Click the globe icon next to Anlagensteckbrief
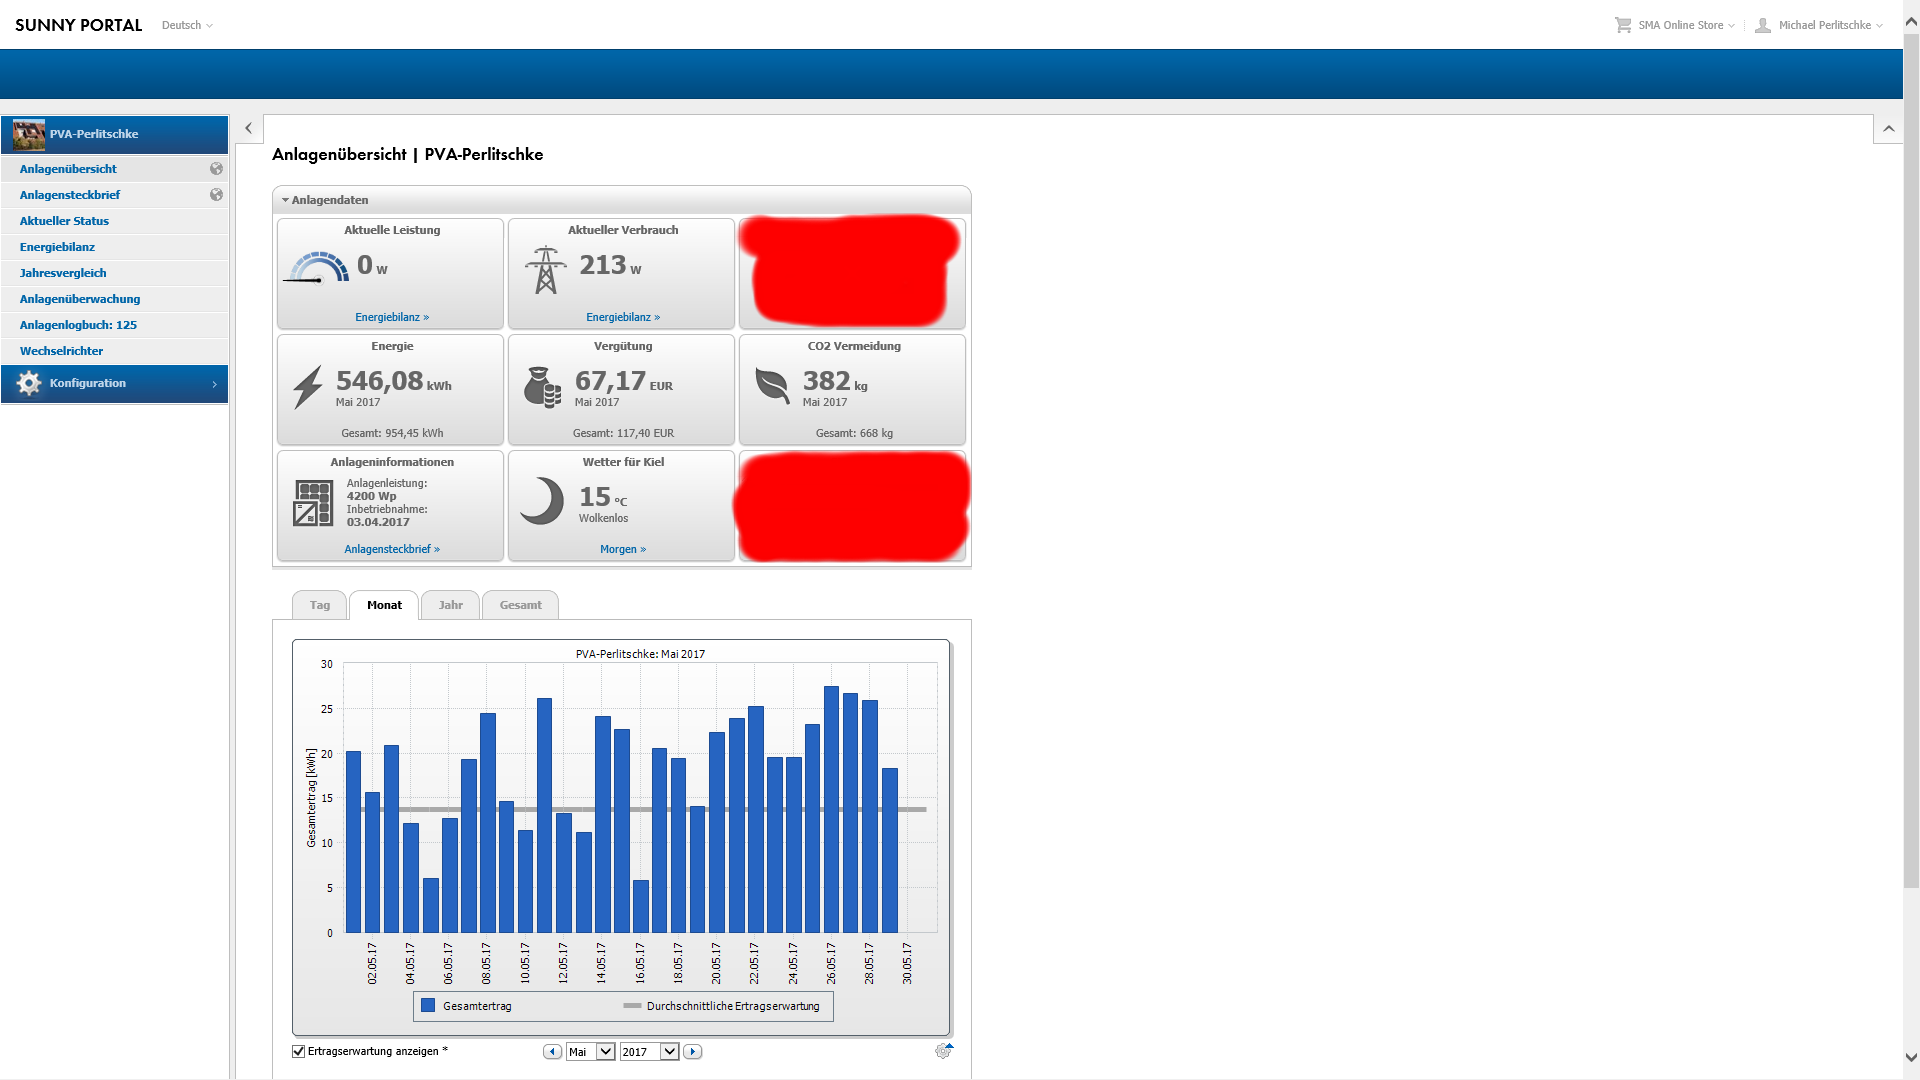The image size is (1920, 1080). (216, 195)
